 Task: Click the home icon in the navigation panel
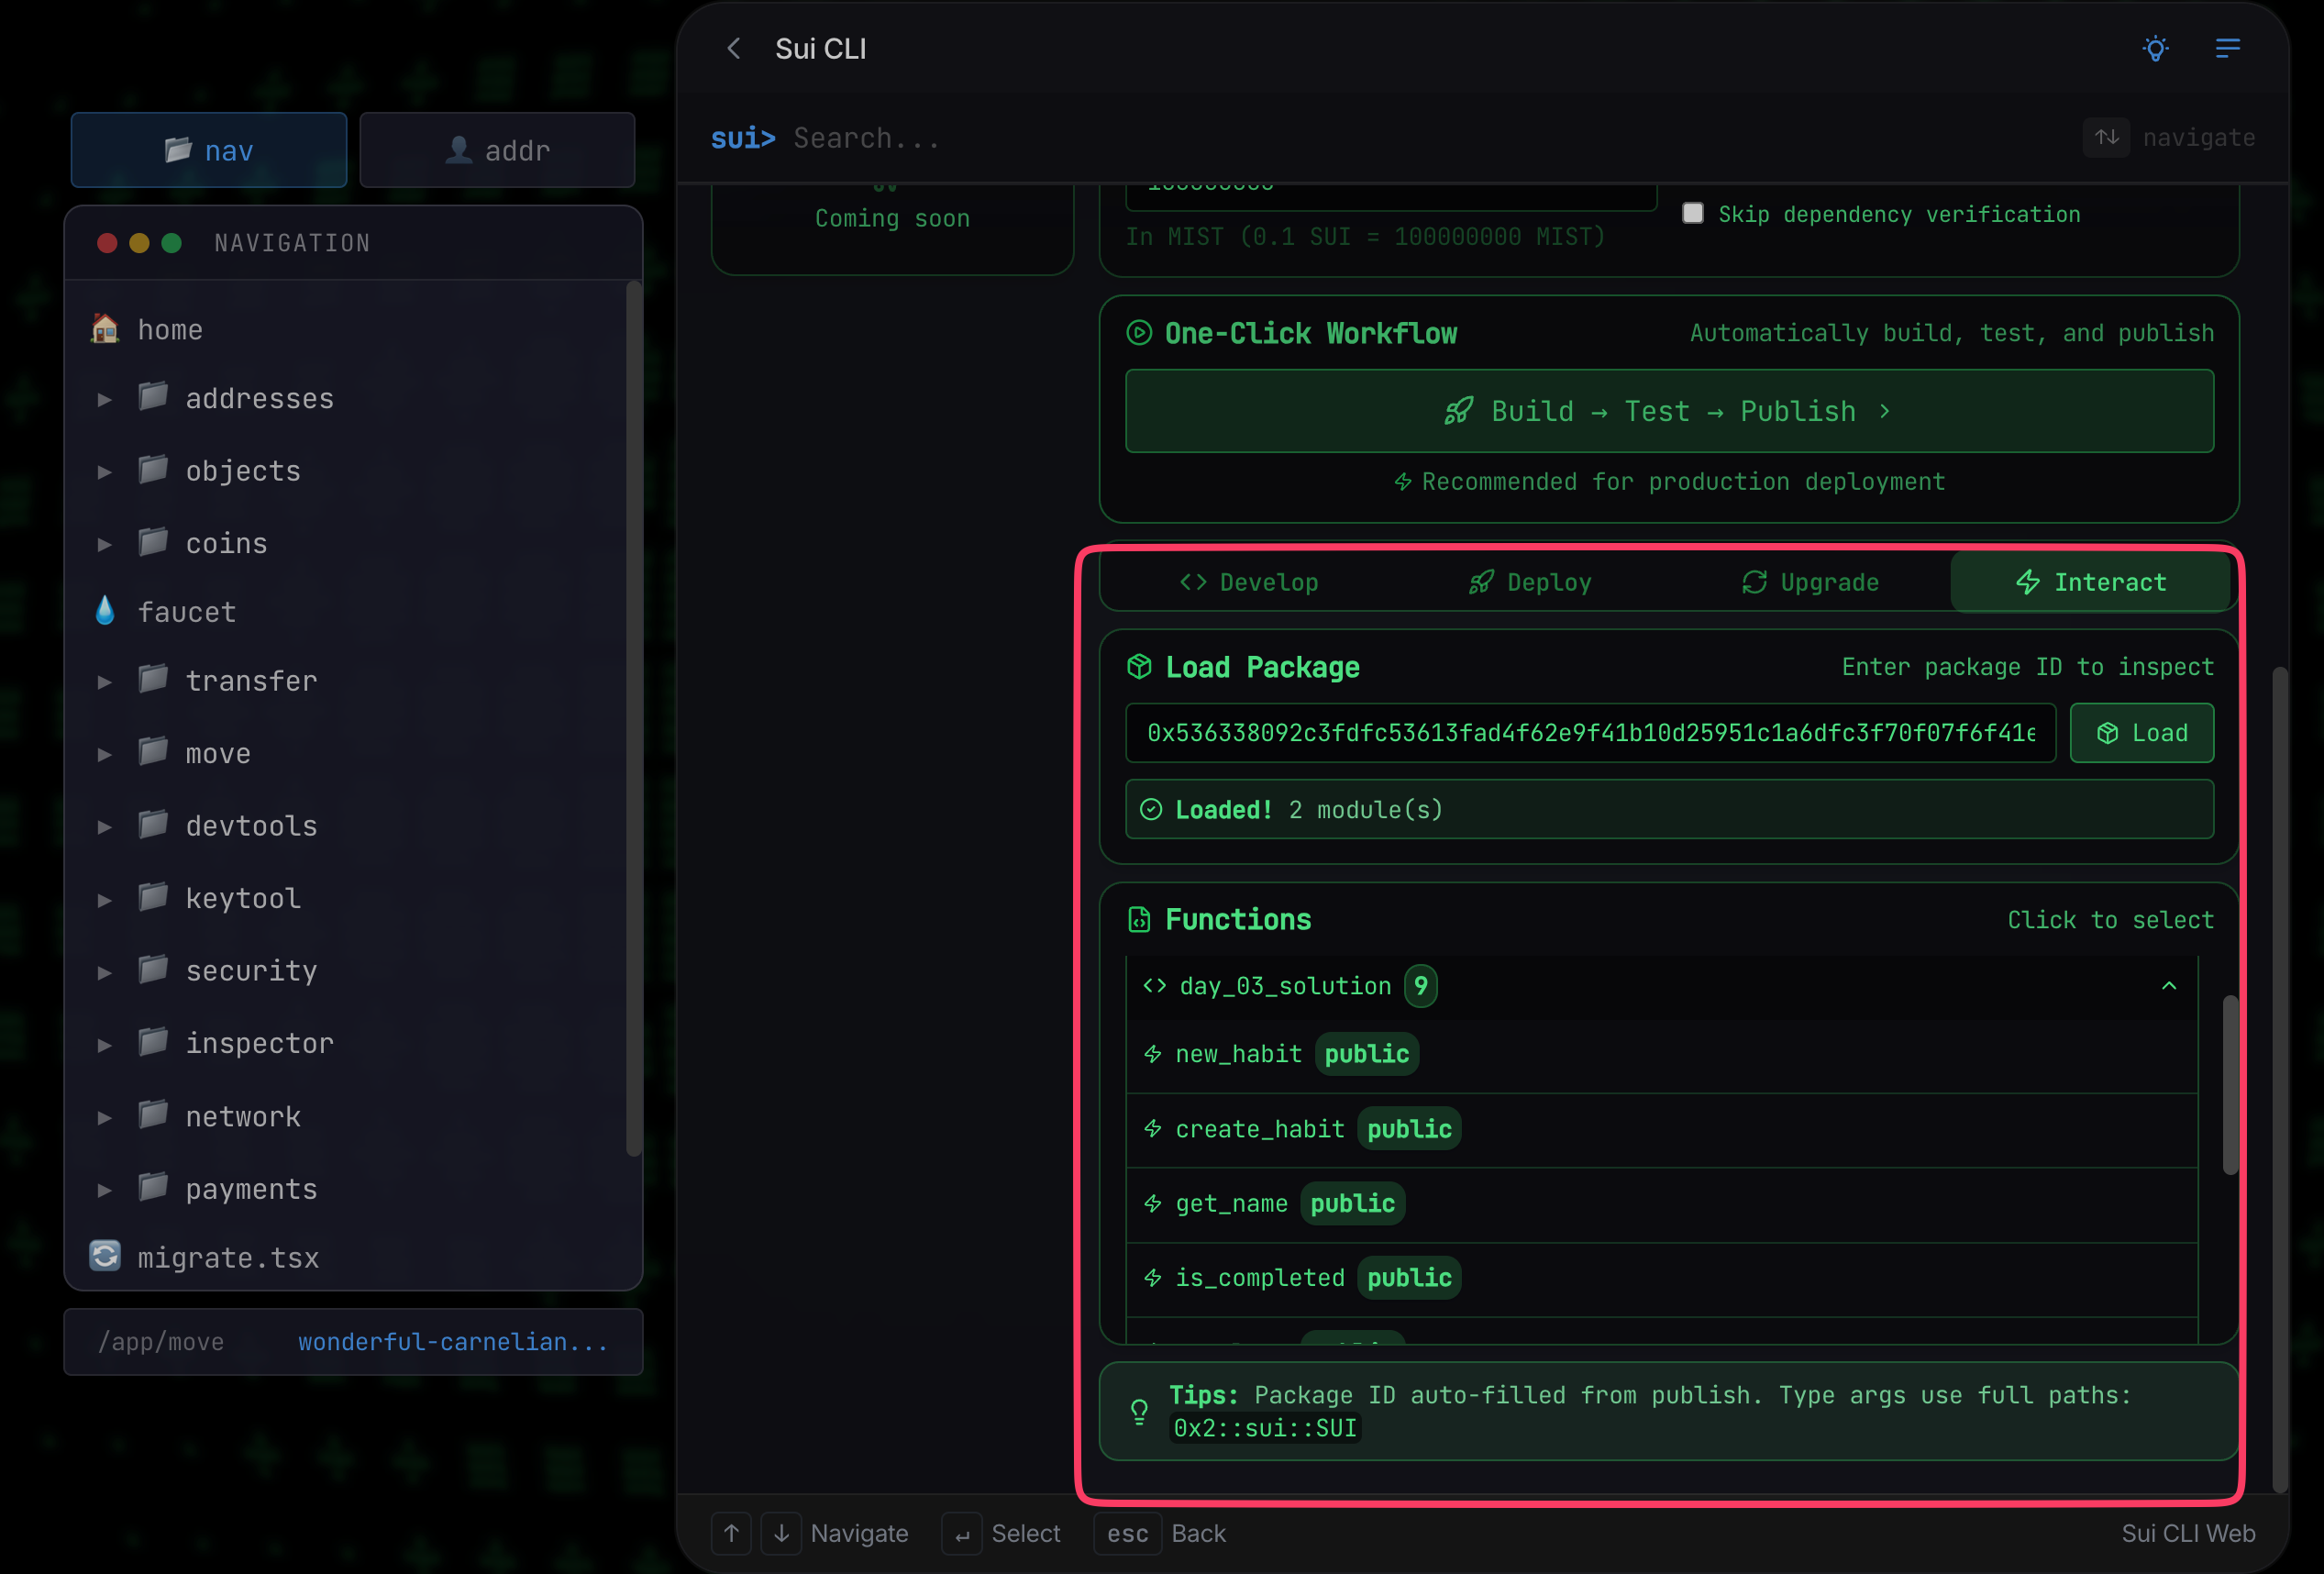coord(104,328)
